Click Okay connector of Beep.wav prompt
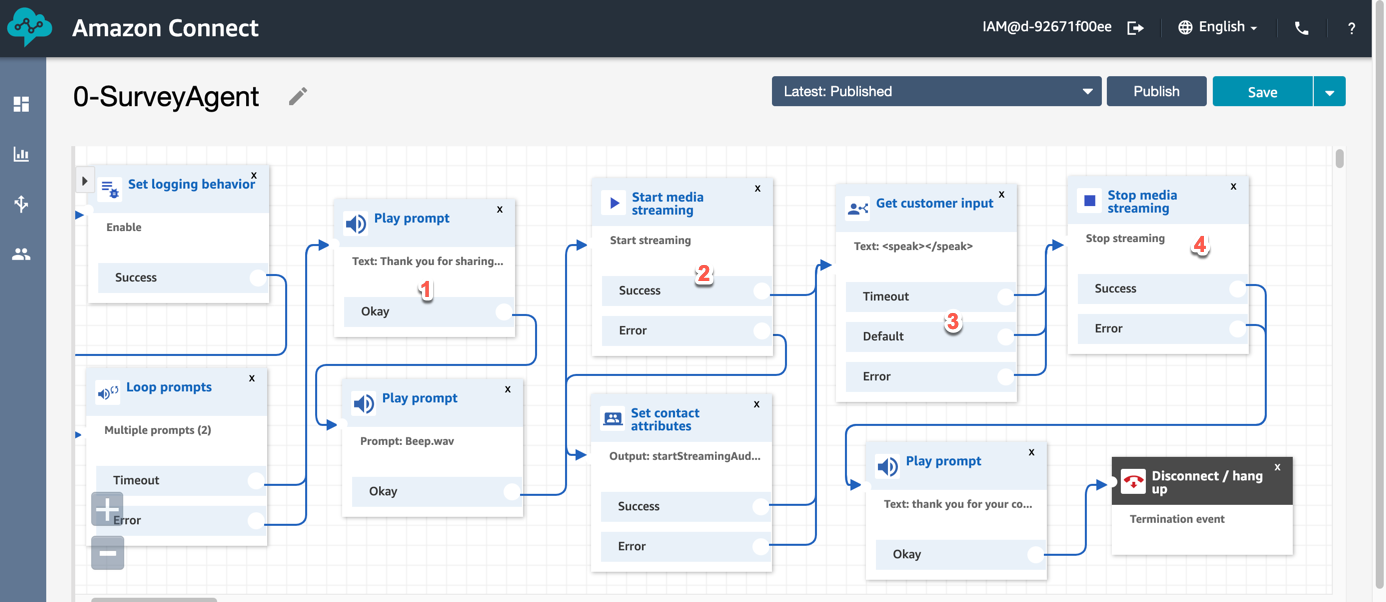This screenshot has width=1386, height=602. (x=512, y=492)
